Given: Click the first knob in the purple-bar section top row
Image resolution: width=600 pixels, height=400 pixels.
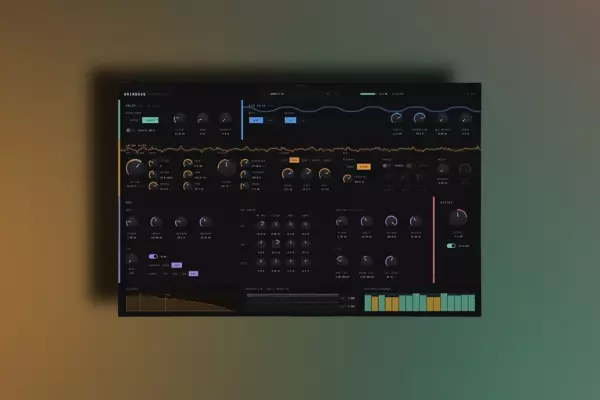Looking at the screenshot, I should [132, 222].
